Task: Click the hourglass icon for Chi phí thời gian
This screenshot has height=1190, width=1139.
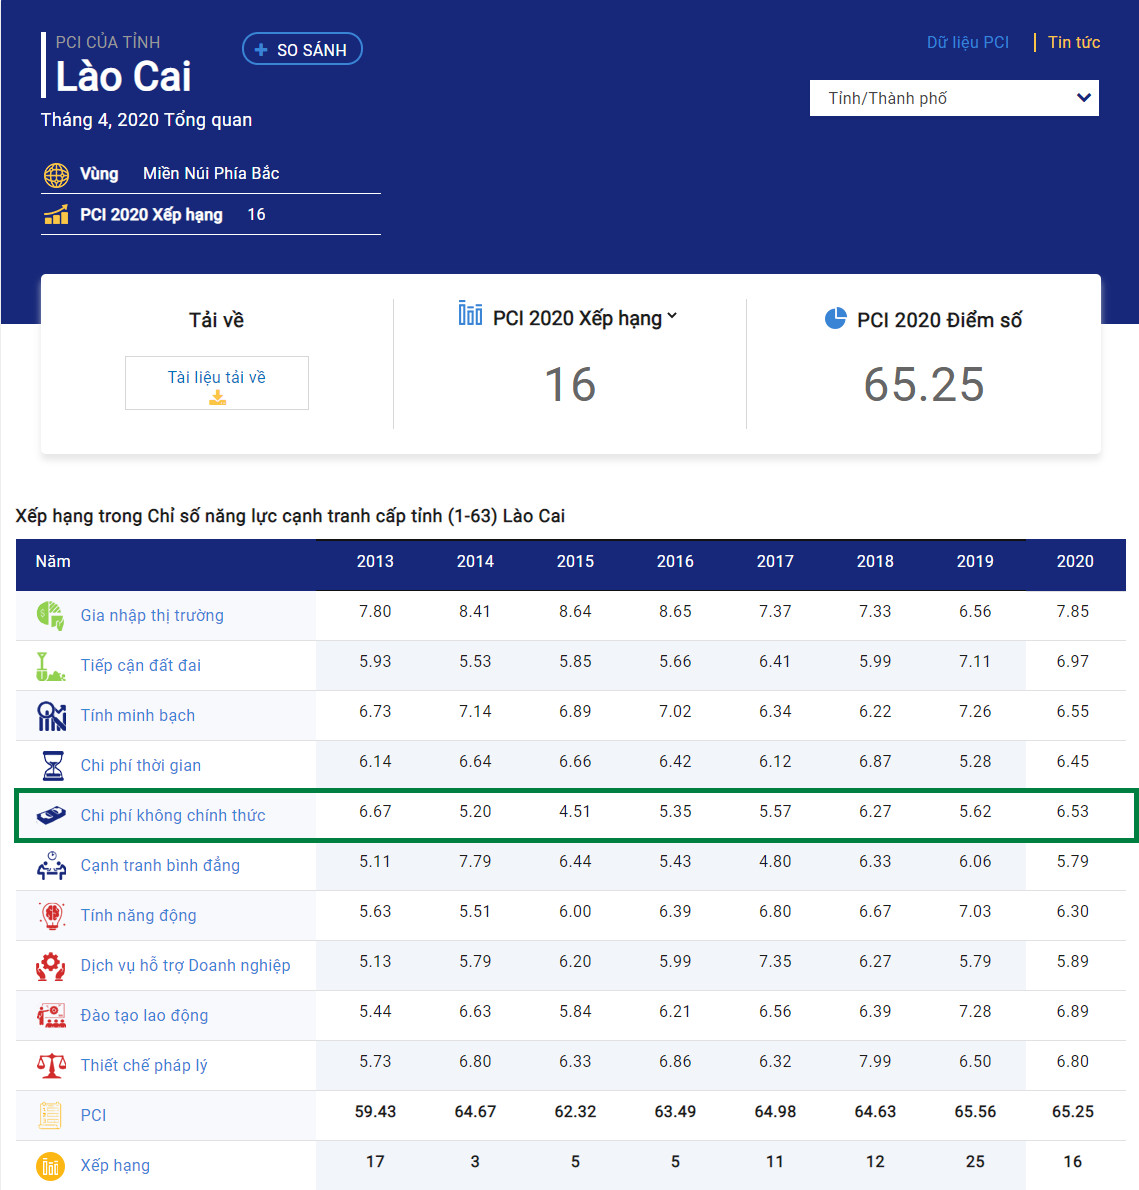Action: point(52,766)
